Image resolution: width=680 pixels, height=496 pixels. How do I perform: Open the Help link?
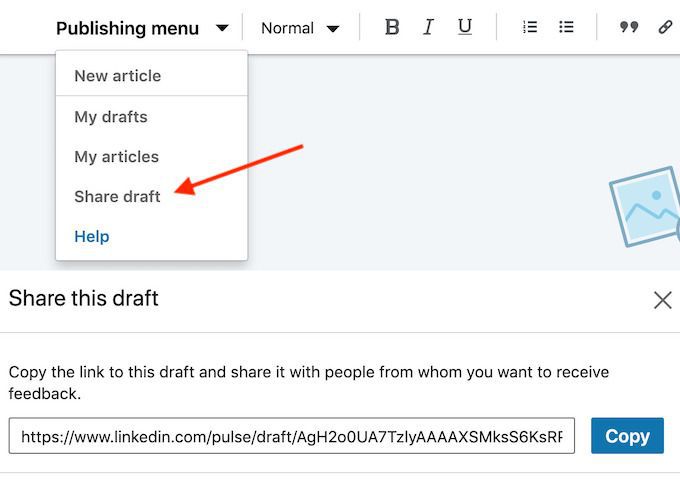pyautogui.click(x=92, y=237)
